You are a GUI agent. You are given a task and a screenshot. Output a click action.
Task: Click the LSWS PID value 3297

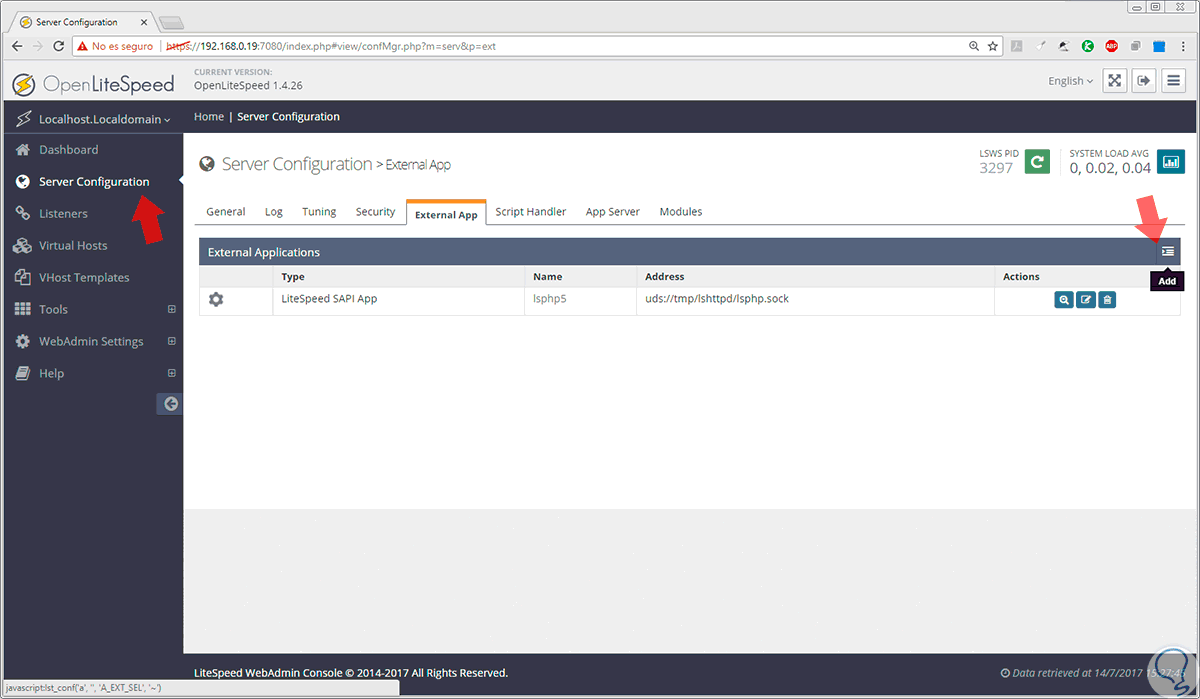[996, 168]
